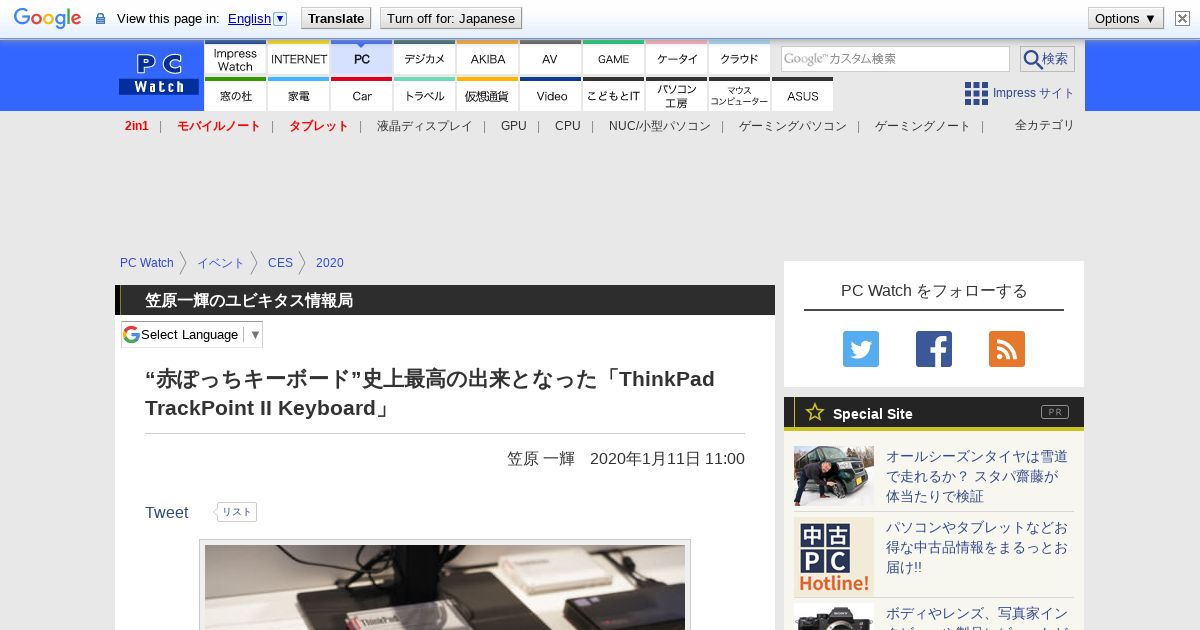Open the GPU category link
Screen dimensions: 1200x630
(x=514, y=126)
